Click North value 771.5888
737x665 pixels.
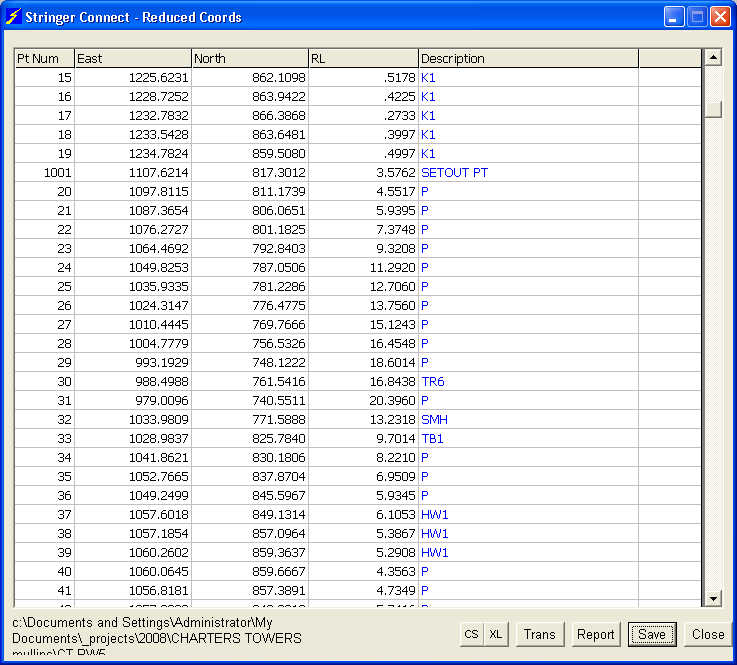tap(250, 420)
